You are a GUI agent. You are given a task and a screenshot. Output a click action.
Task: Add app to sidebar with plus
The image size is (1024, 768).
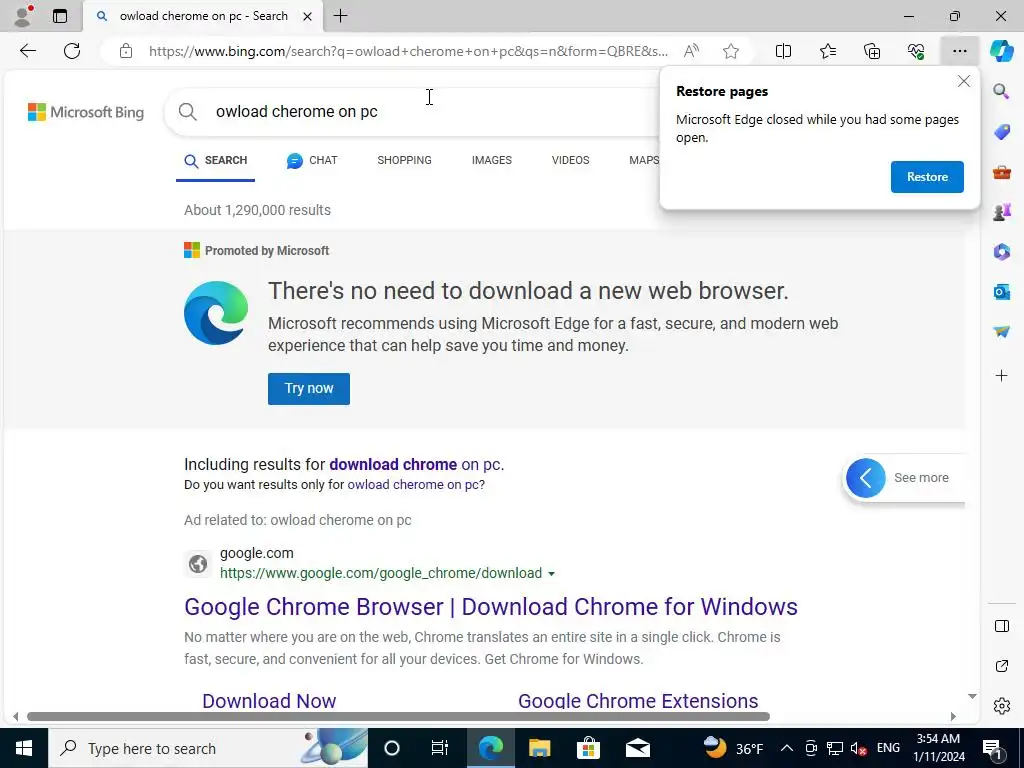point(1001,376)
